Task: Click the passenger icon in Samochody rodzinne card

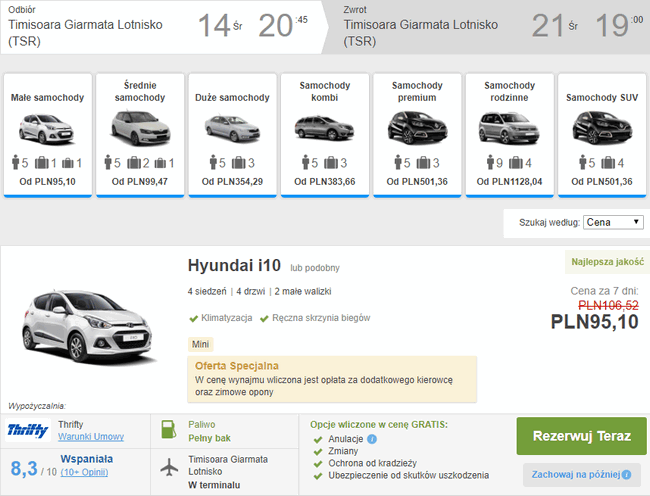Action: 490,162
